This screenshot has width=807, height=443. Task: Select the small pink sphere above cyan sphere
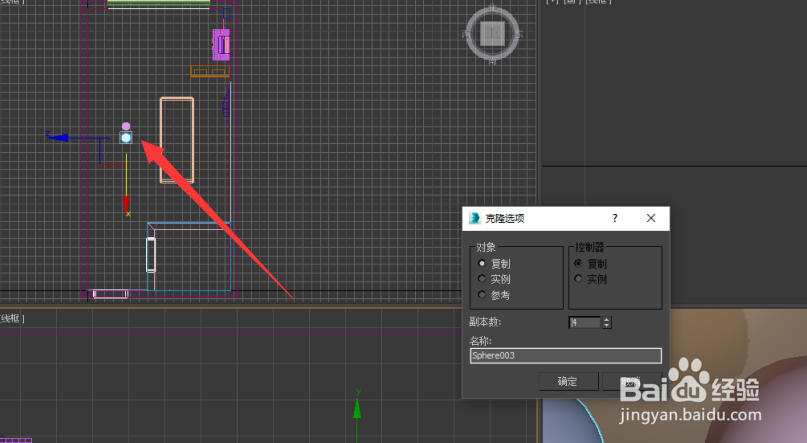pos(126,126)
